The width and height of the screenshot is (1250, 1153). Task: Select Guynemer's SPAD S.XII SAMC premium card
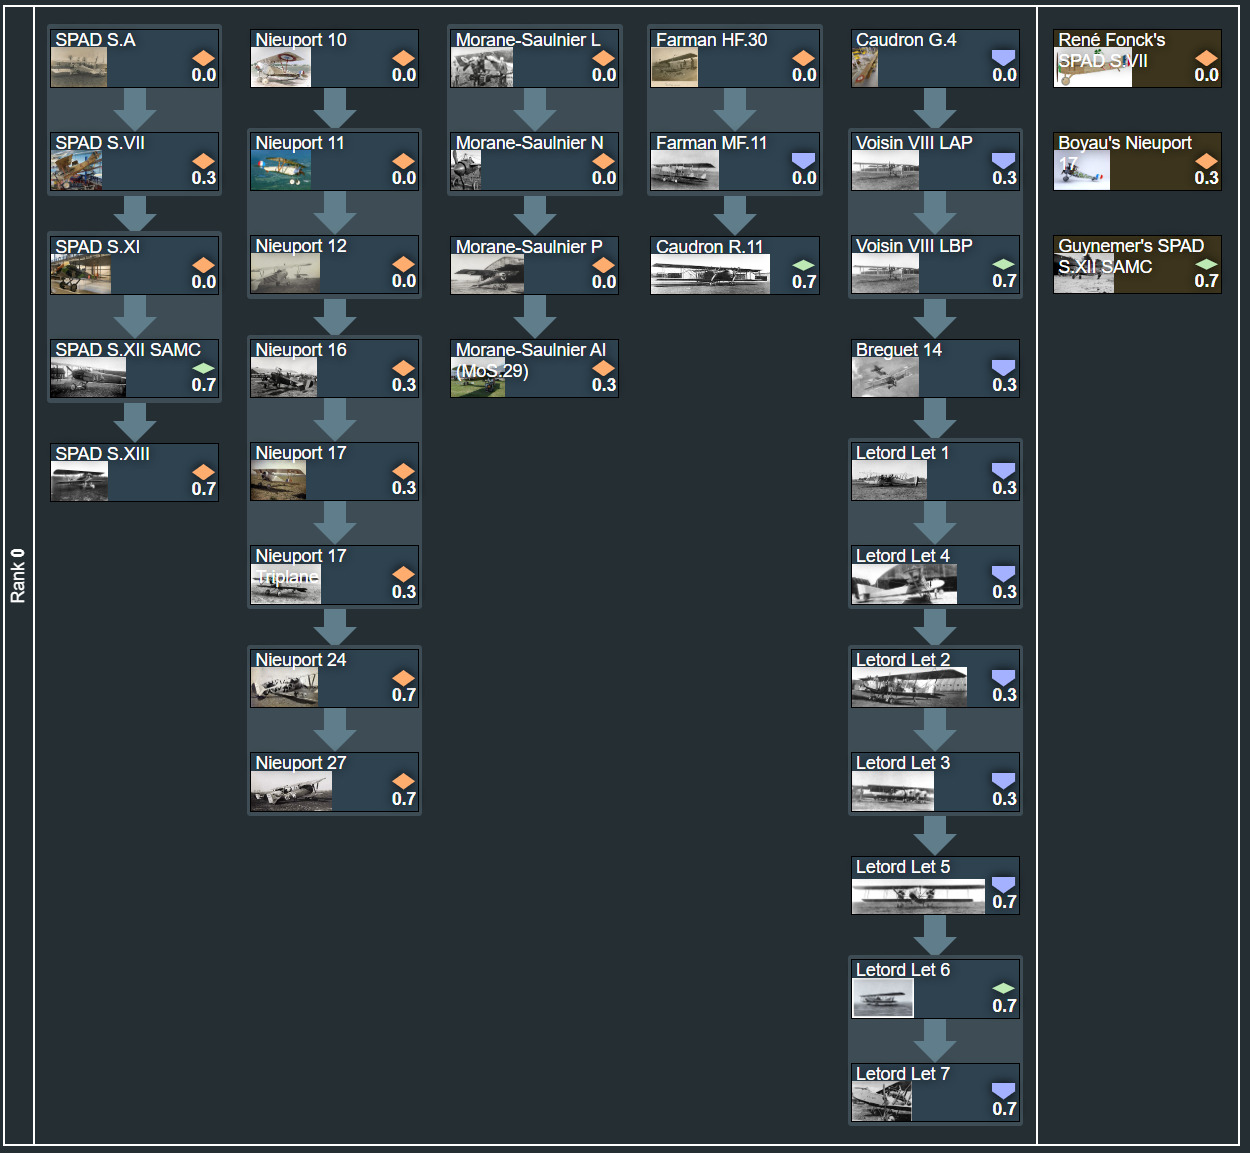pyautogui.click(x=1137, y=264)
